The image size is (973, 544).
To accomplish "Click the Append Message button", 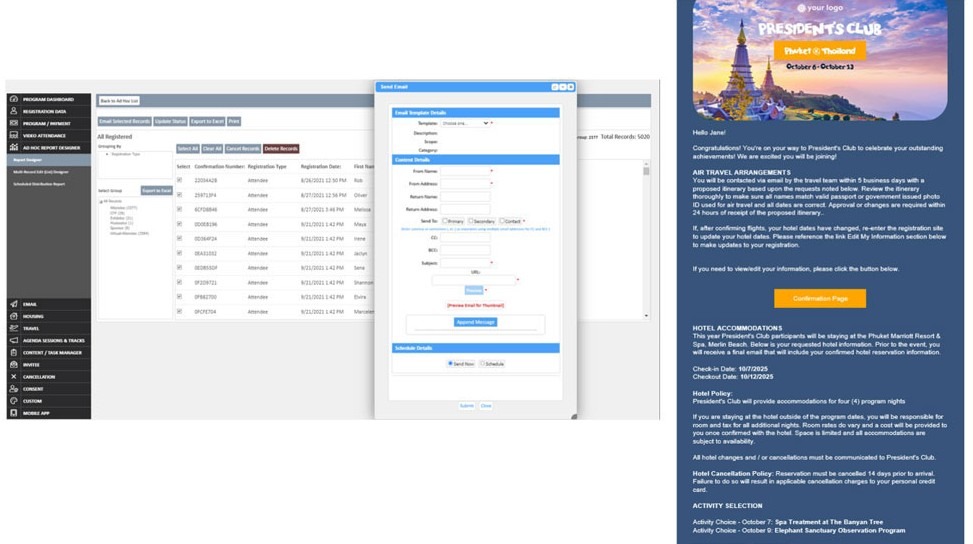I will (476, 322).
